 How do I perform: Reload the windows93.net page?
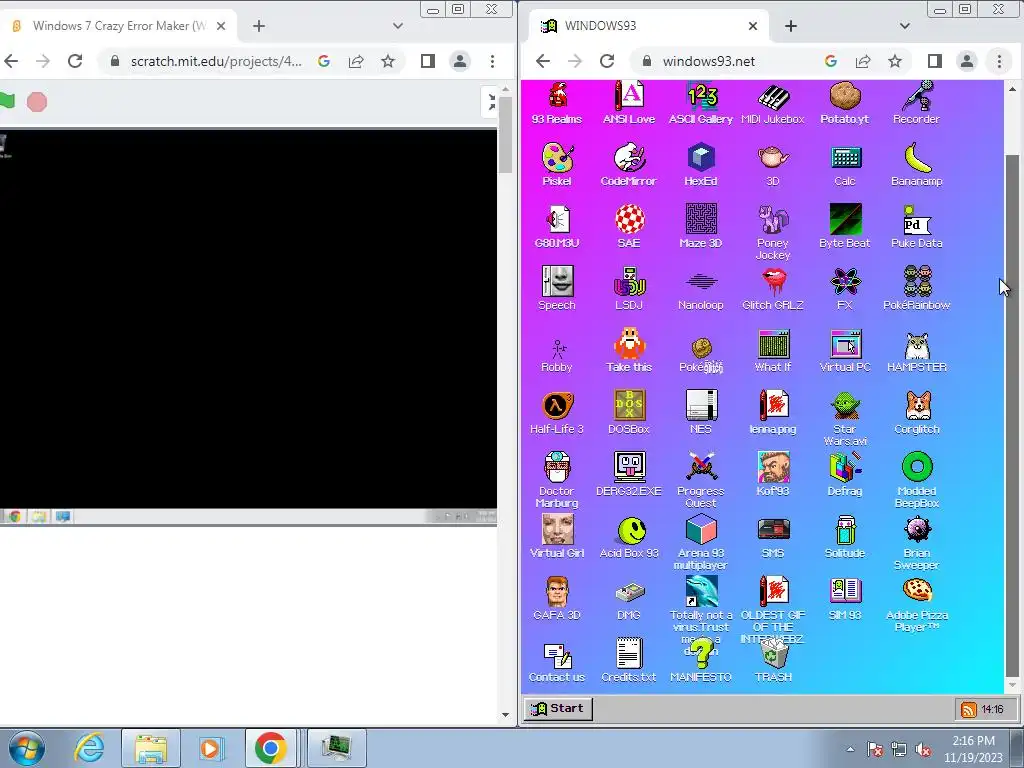(x=607, y=61)
